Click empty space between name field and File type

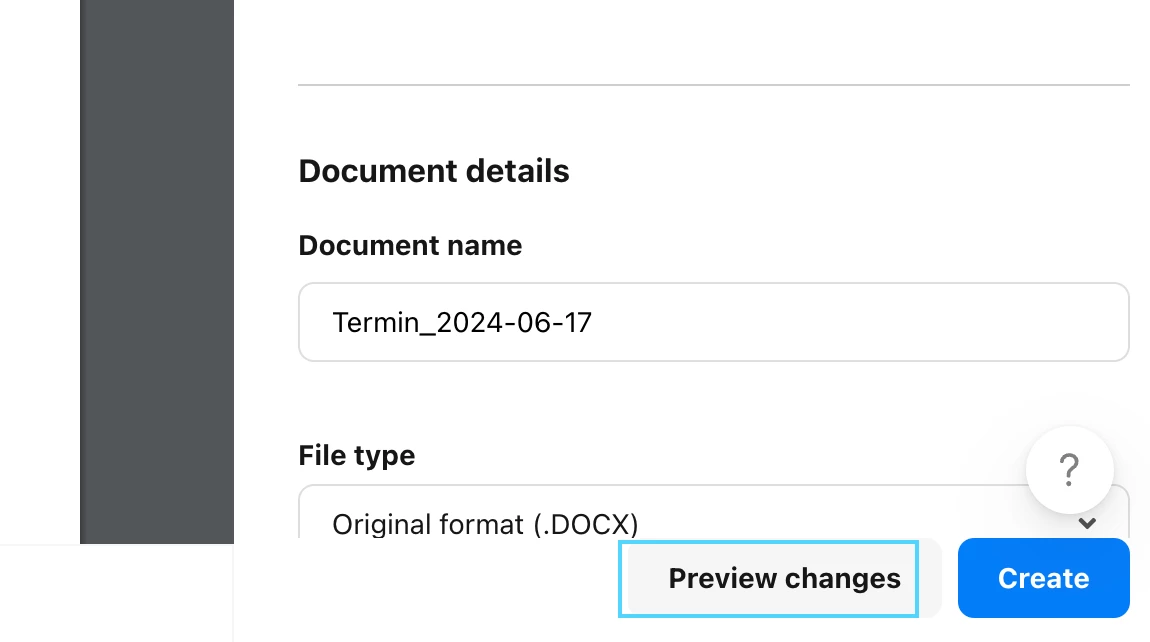click(714, 400)
